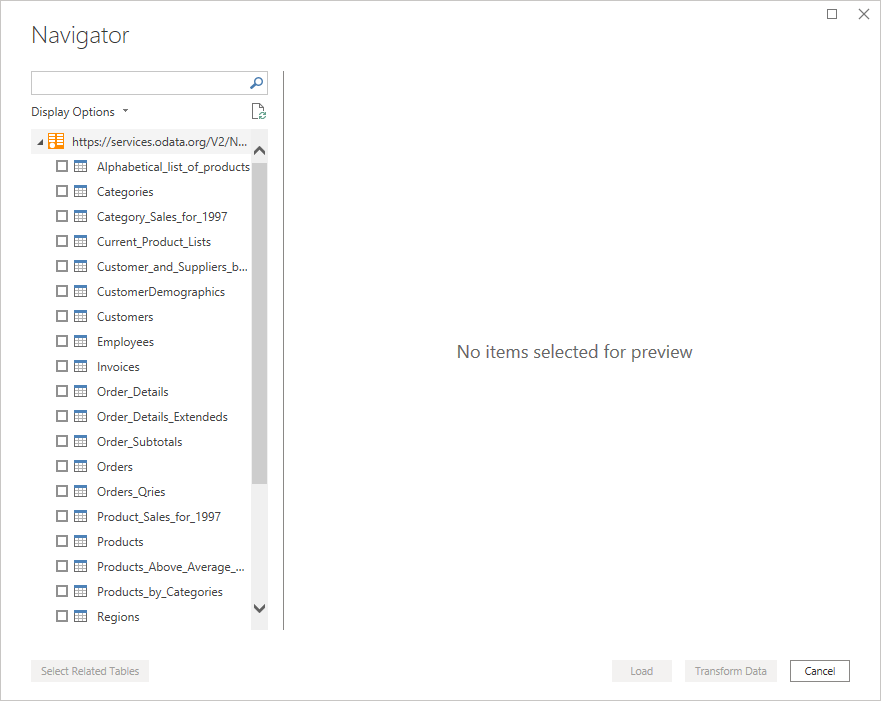Click table icon beside Products
The image size is (881, 701).
pos(81,541)
